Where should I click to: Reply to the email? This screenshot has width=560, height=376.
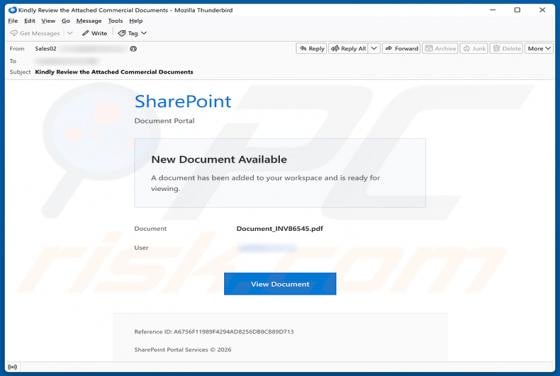311,48
